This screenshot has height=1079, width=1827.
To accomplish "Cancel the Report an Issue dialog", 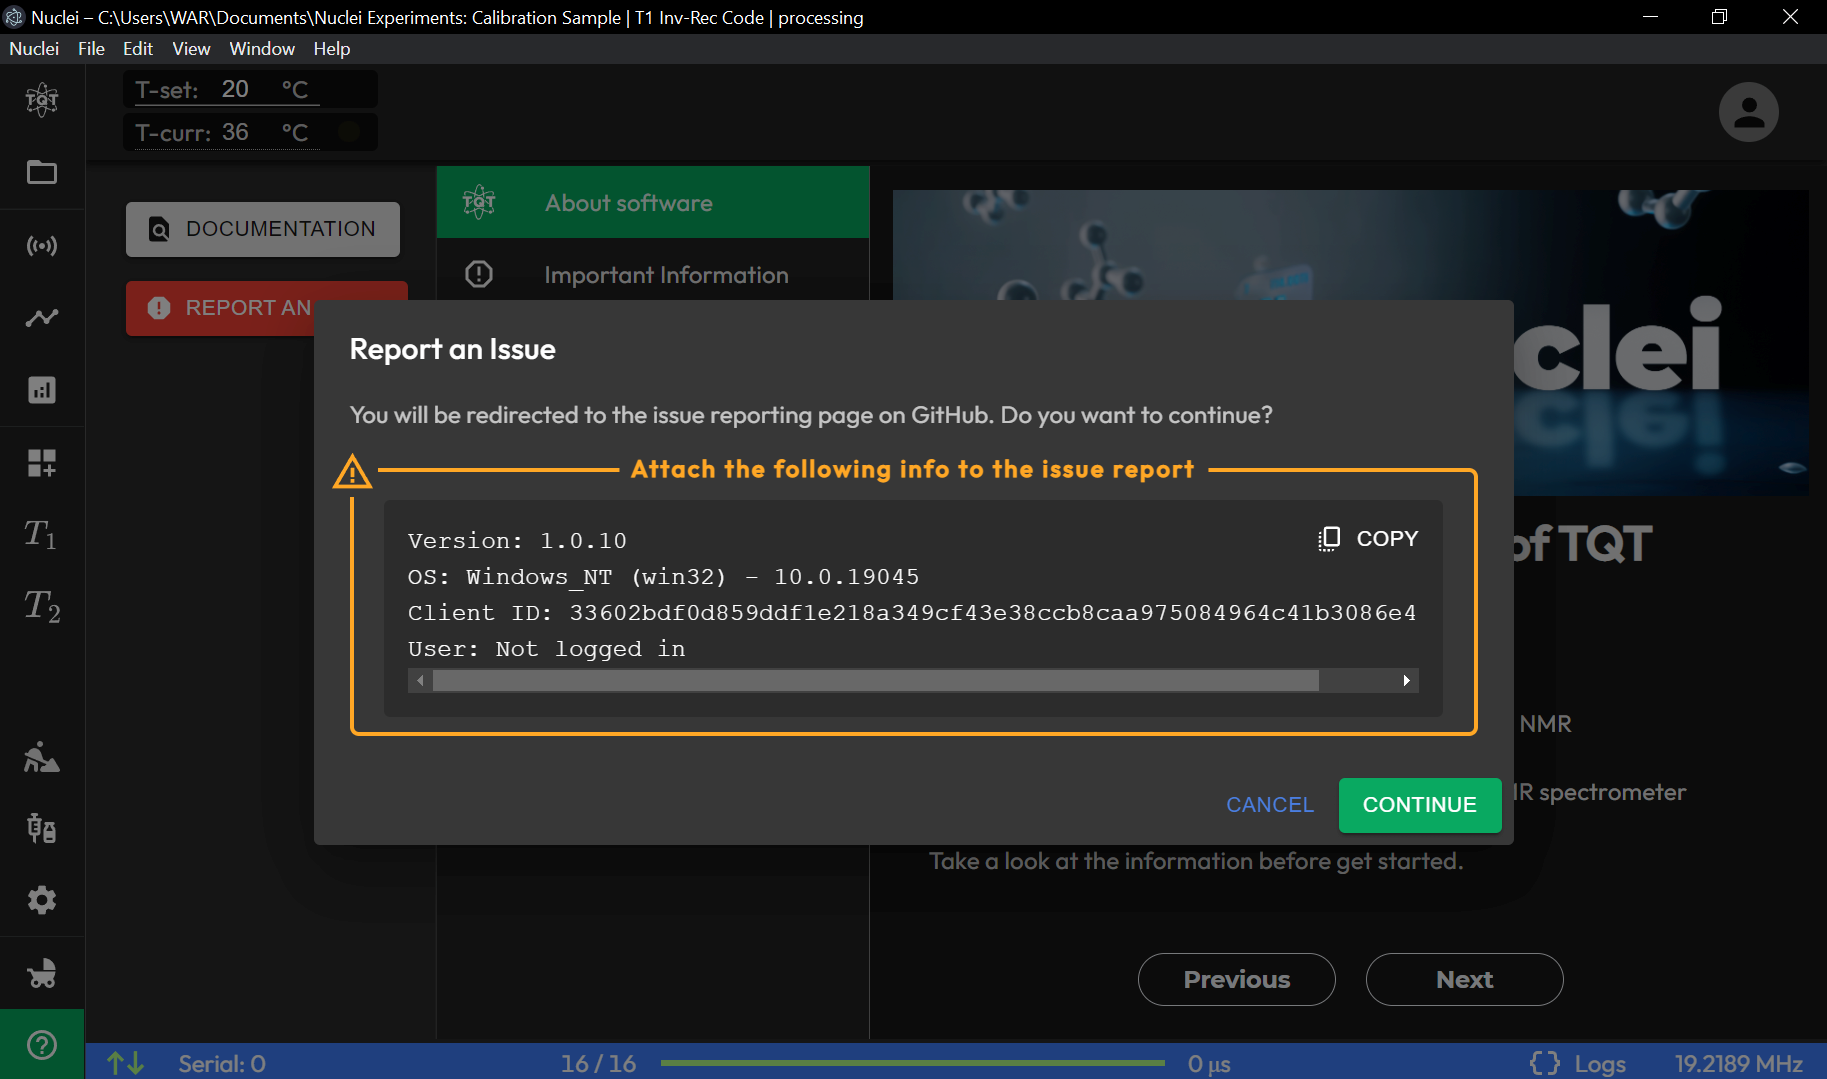I will point(1270,805).
